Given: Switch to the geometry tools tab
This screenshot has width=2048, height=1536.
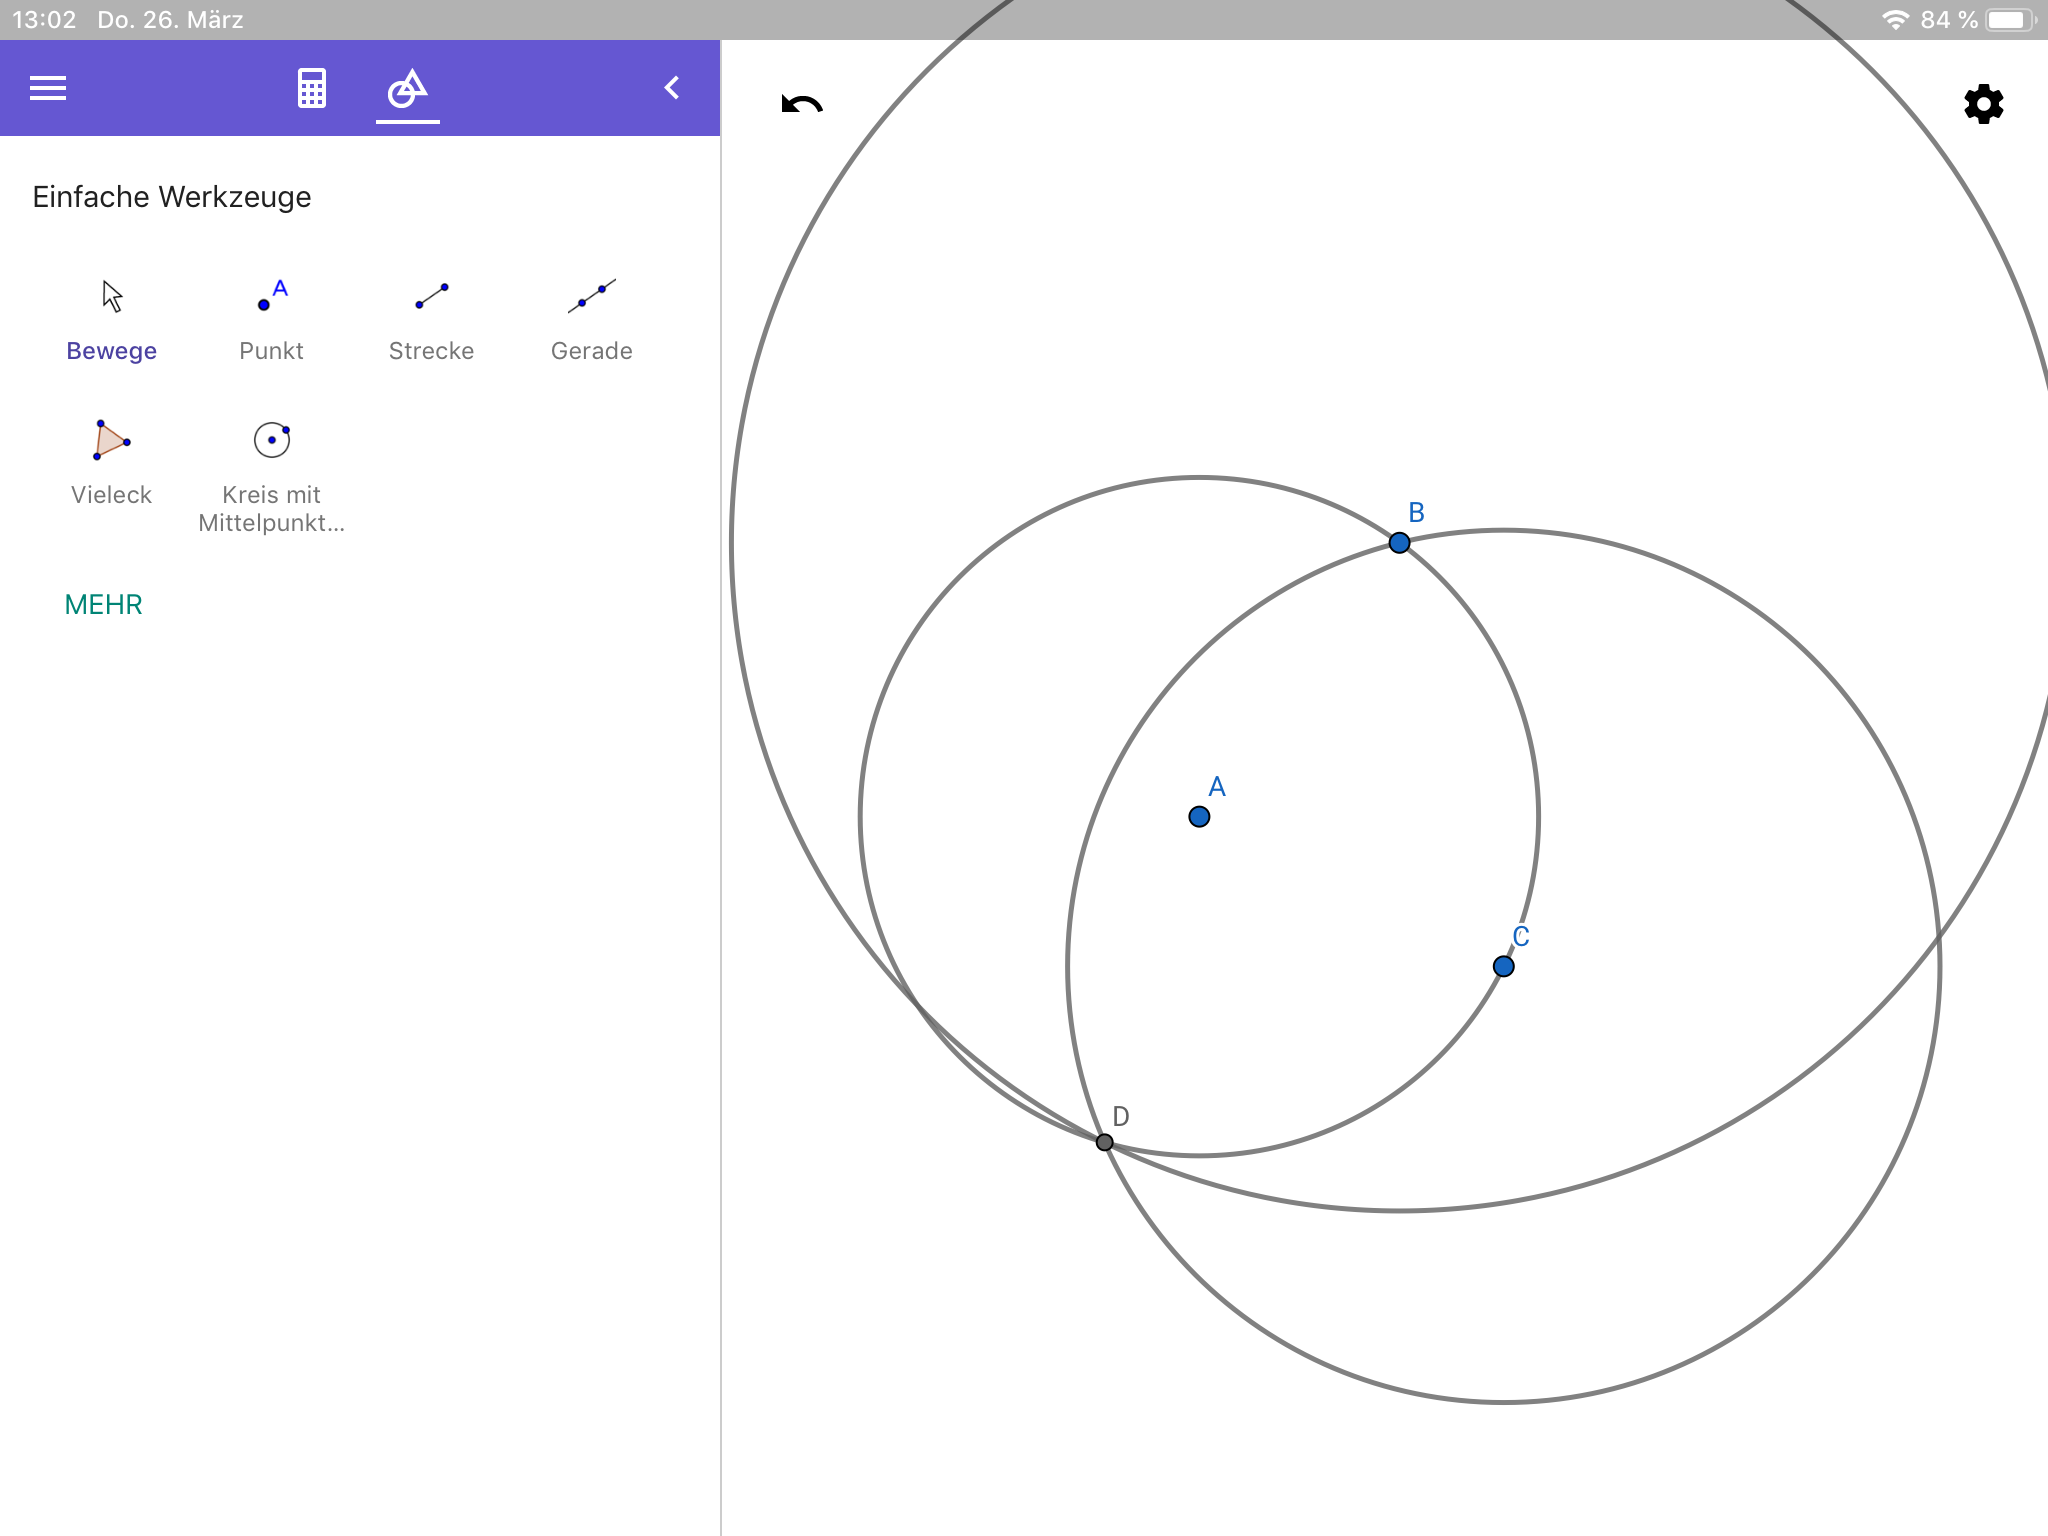Looking at the screenshot, I should click(408, 88).
